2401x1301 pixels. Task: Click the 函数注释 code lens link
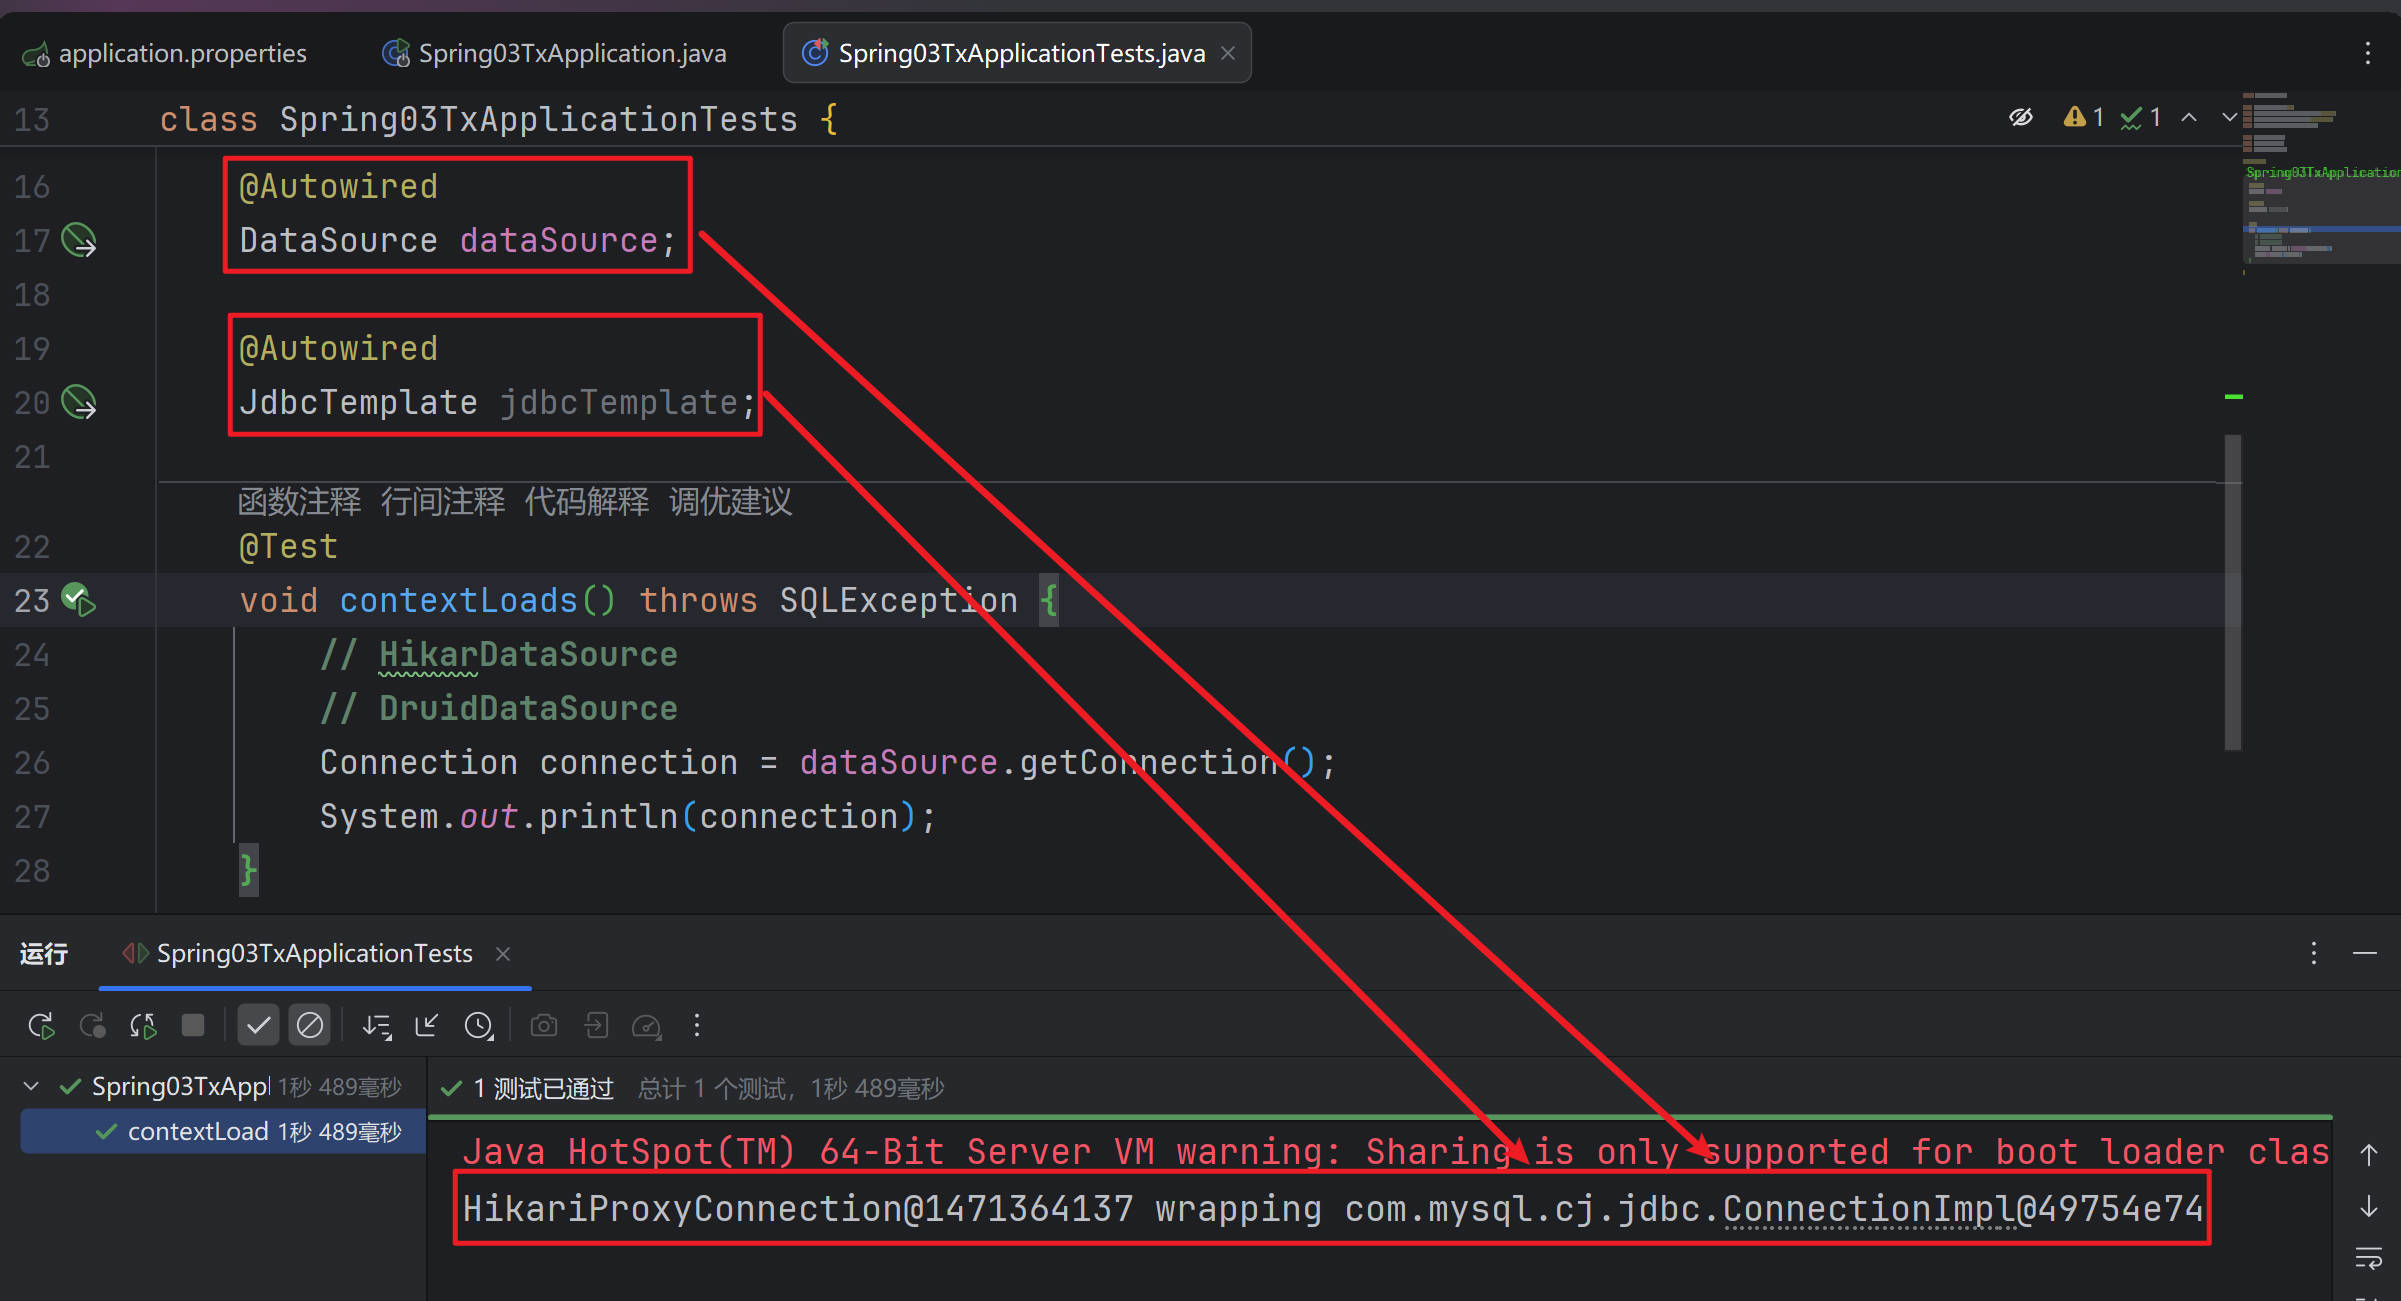(299, 501)
